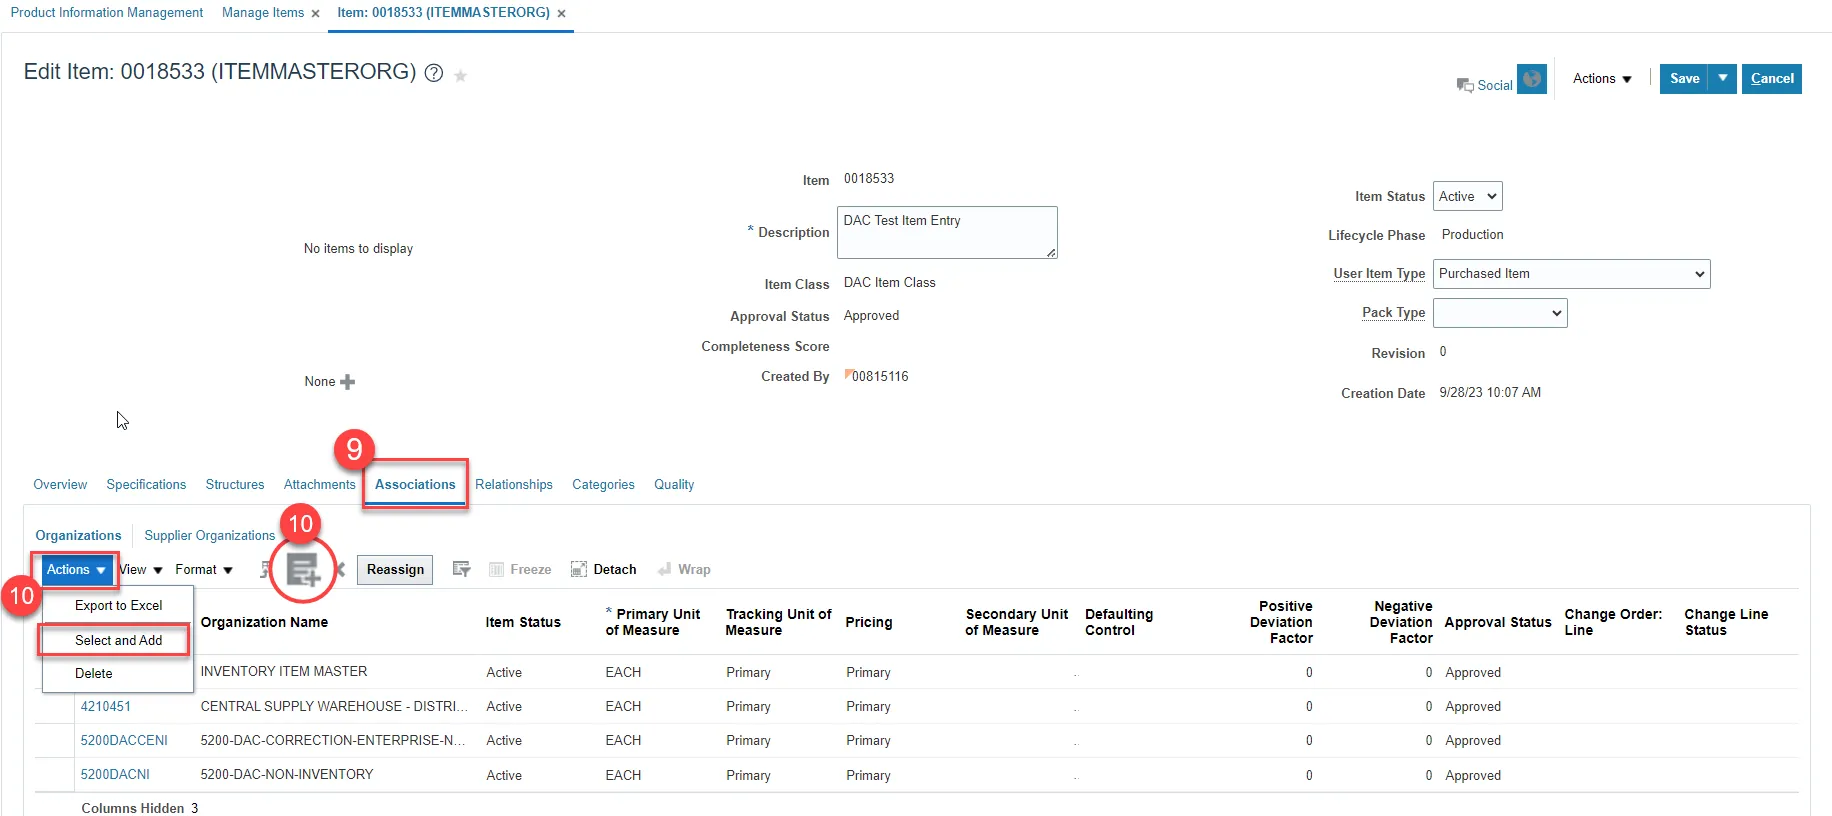Switch to the Associations tab
Viewport: 1832px width, 816px height.
415,485
